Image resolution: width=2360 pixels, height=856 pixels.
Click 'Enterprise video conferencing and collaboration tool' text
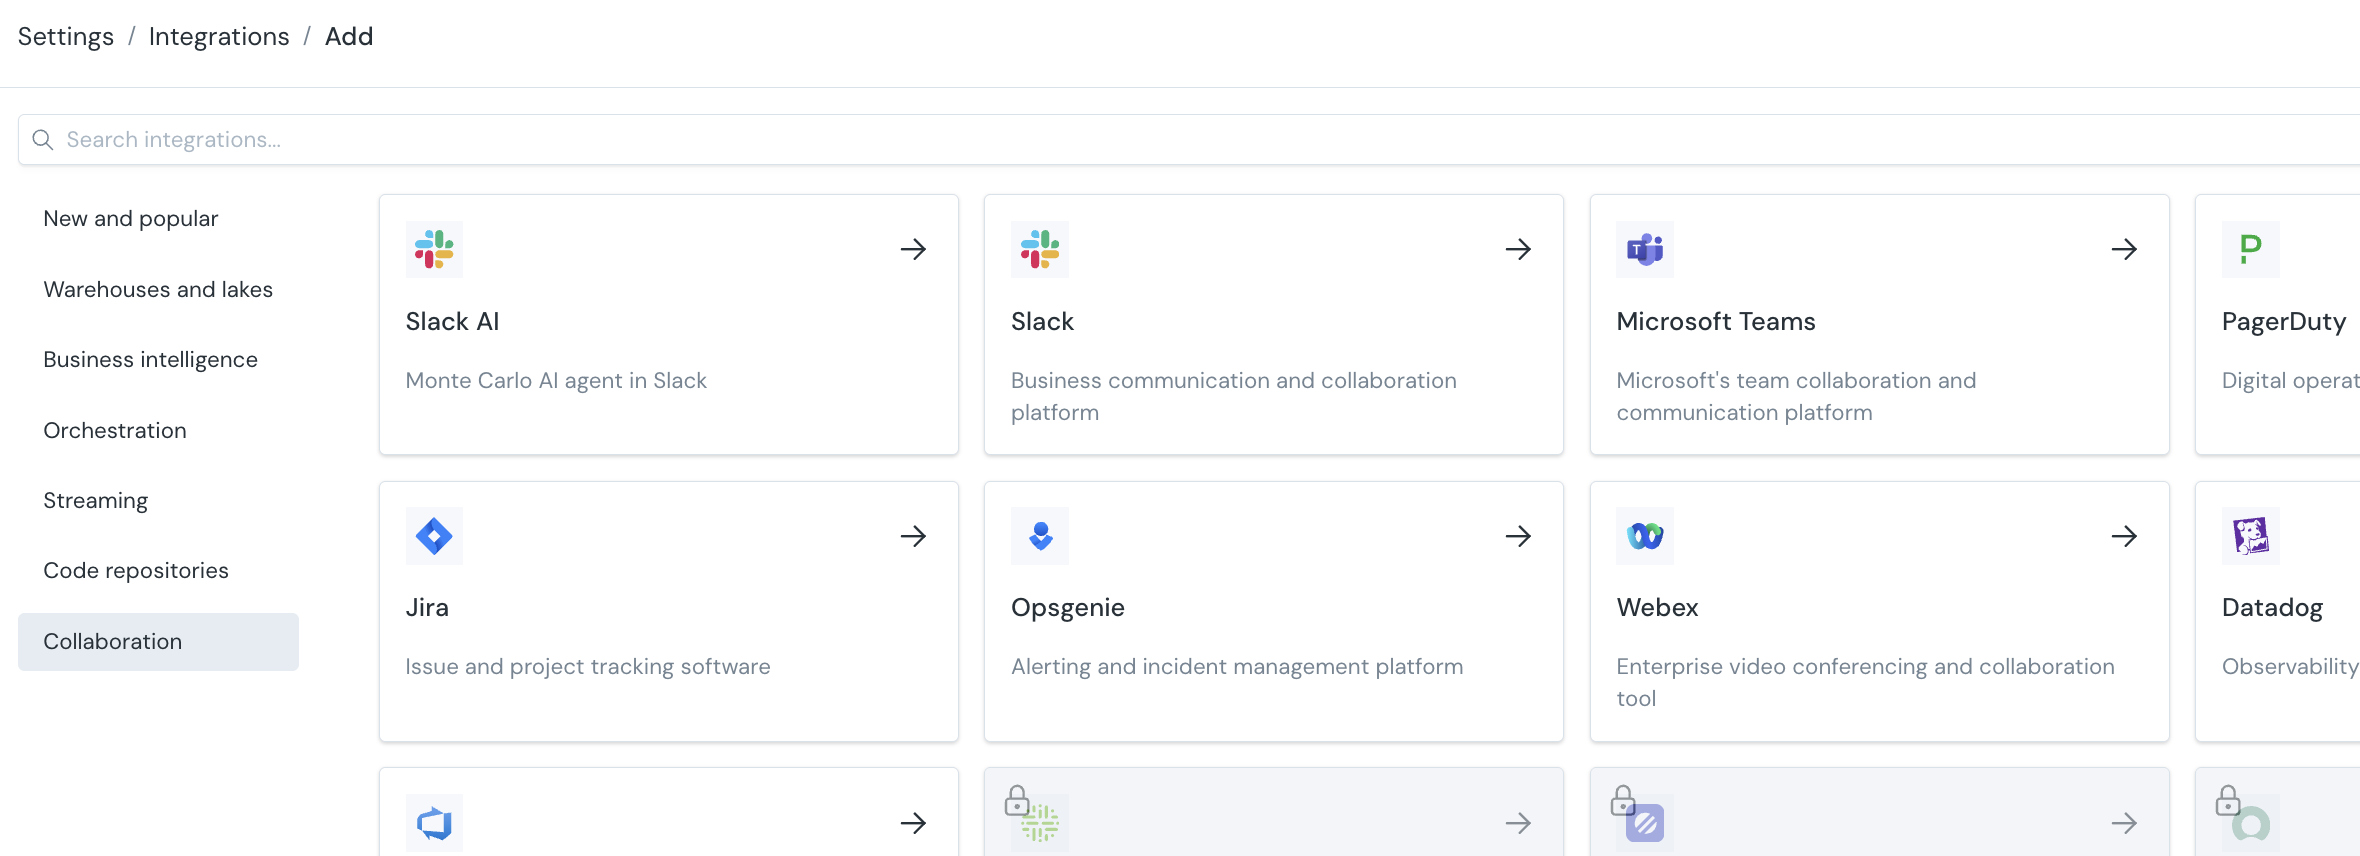[1866, 683]
